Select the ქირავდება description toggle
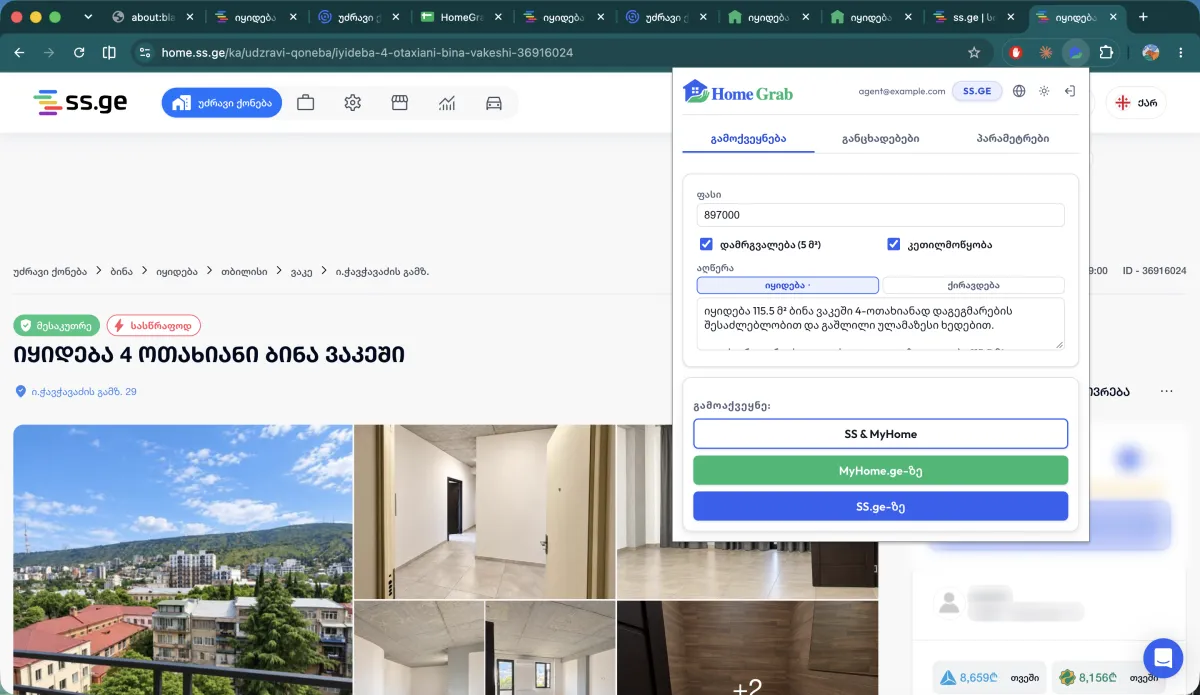 pos(973,285)
